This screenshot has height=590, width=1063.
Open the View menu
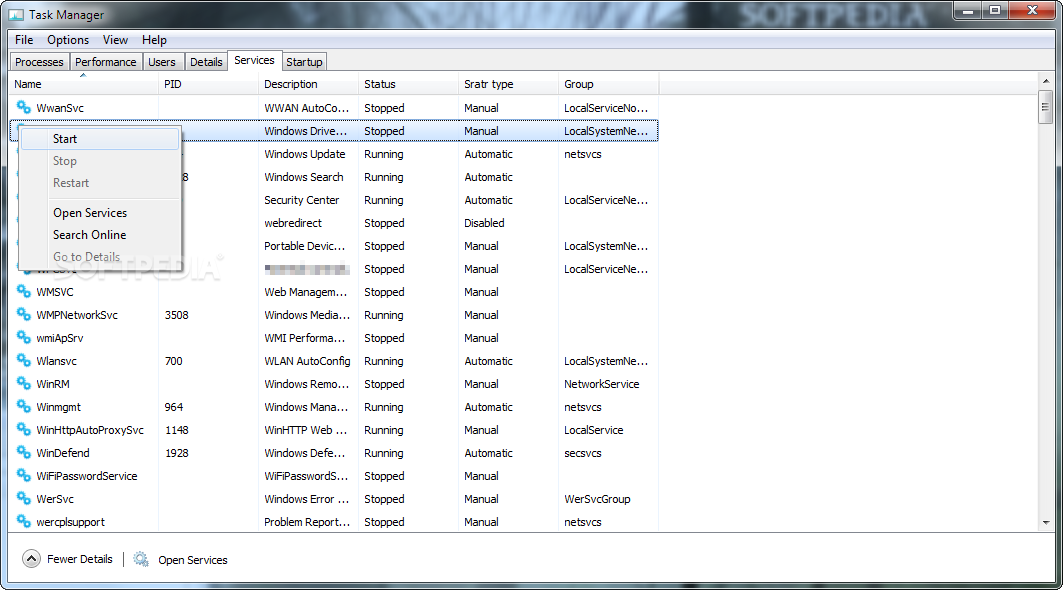point(115,40)
